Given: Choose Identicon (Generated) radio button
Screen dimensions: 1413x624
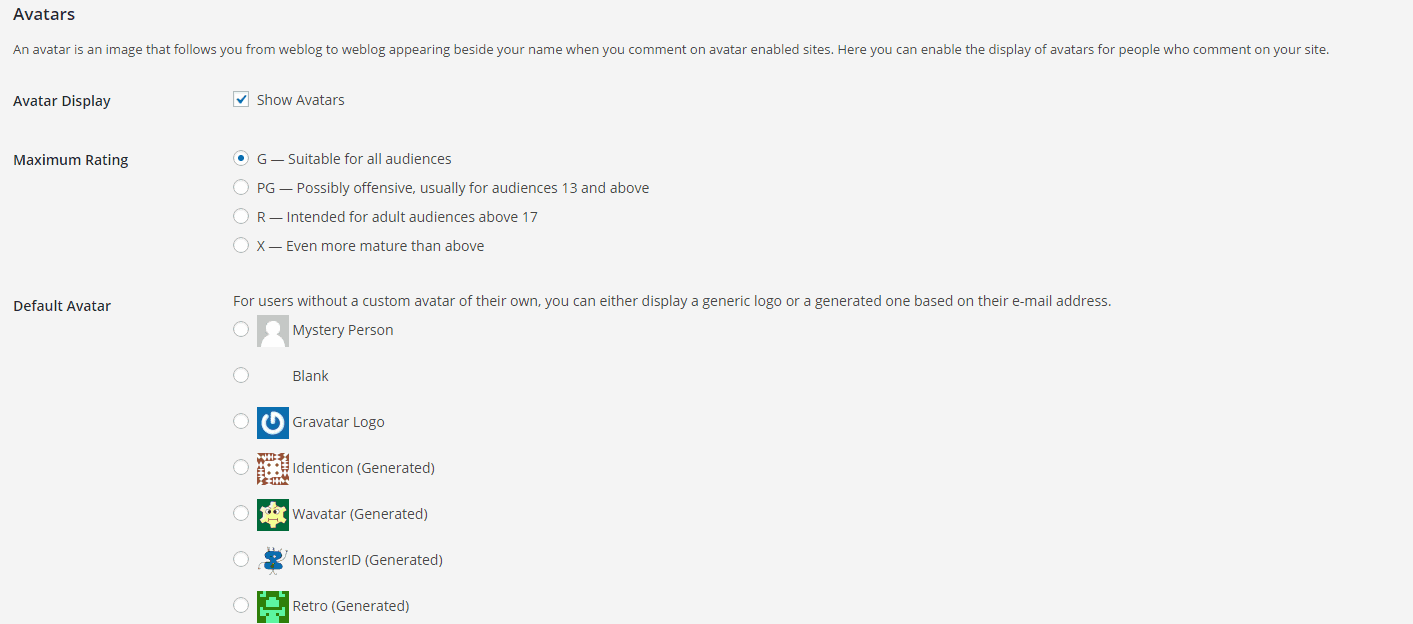Looking at the screenshot, I should [241, 467].
